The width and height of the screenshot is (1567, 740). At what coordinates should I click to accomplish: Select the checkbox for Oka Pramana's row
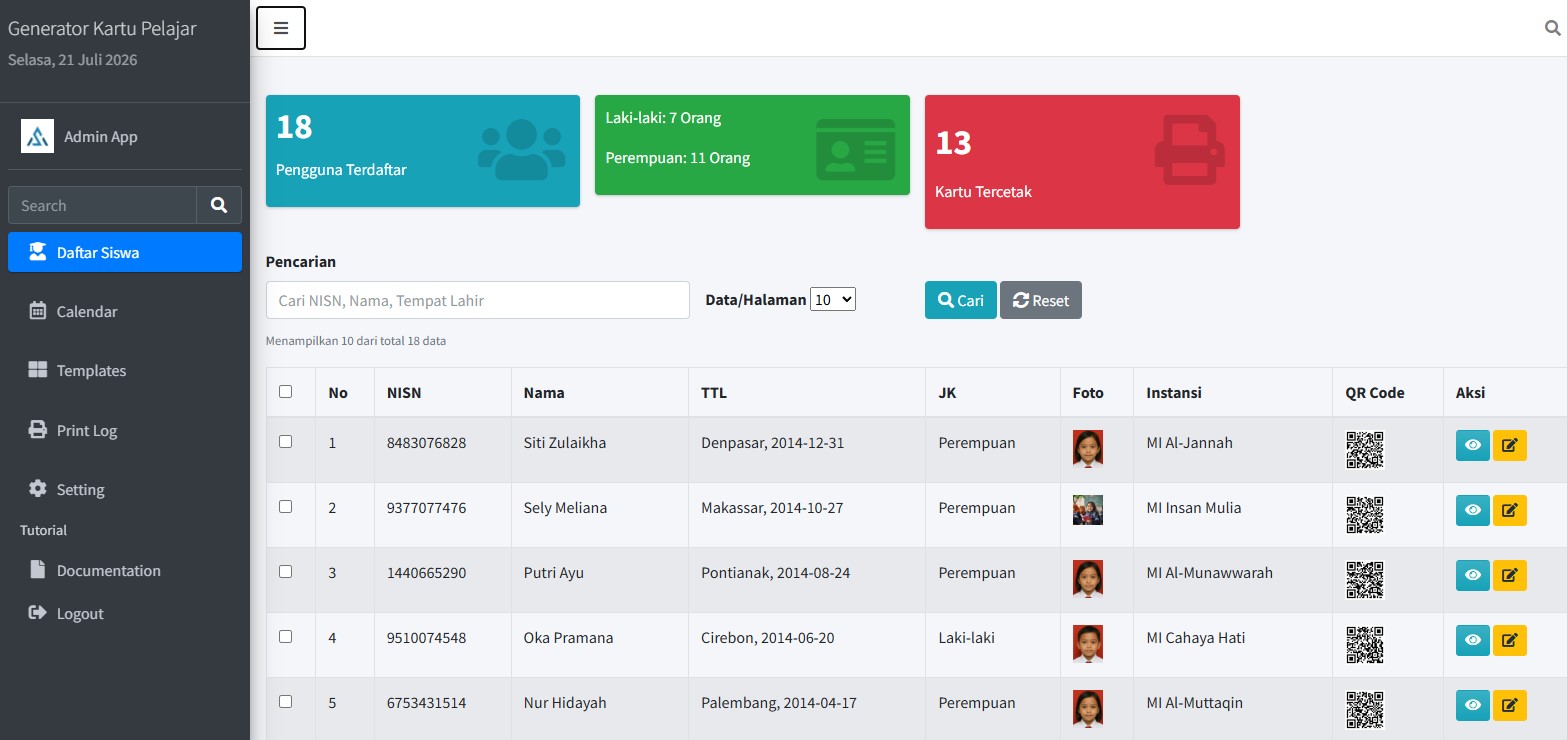[285, 636]
